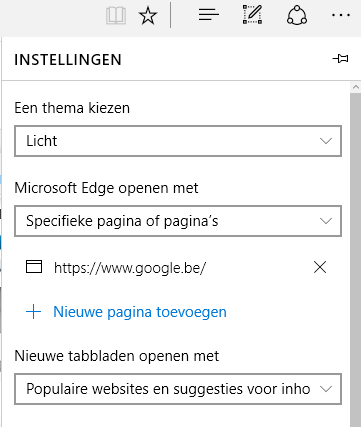Click page icon beside google.be entry
This screenshot has height=427, width=361.
34,267
